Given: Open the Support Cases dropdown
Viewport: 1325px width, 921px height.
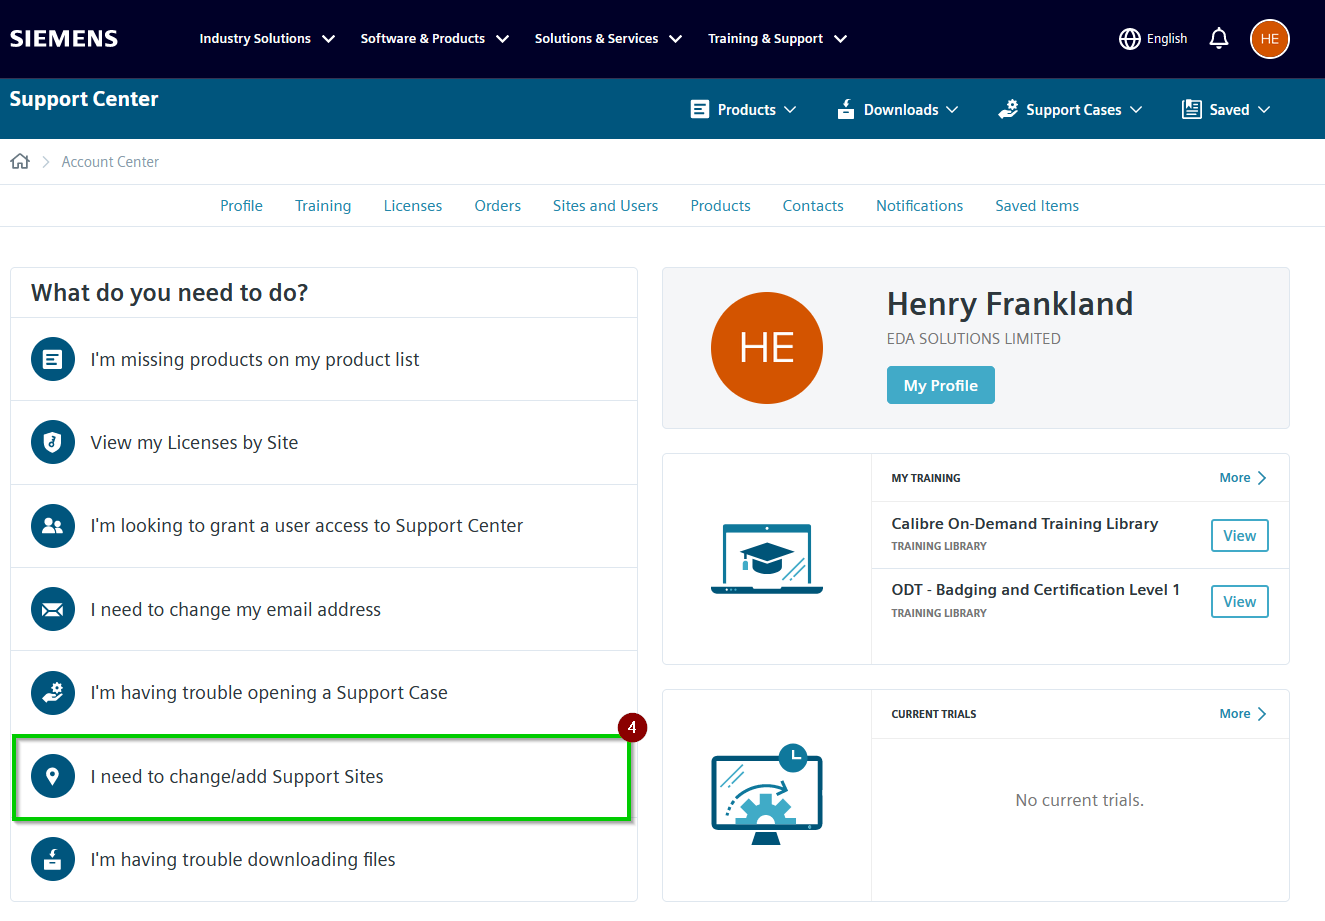Looking at the screenshot, I should pyautogui.click(x=1070, y=109).
